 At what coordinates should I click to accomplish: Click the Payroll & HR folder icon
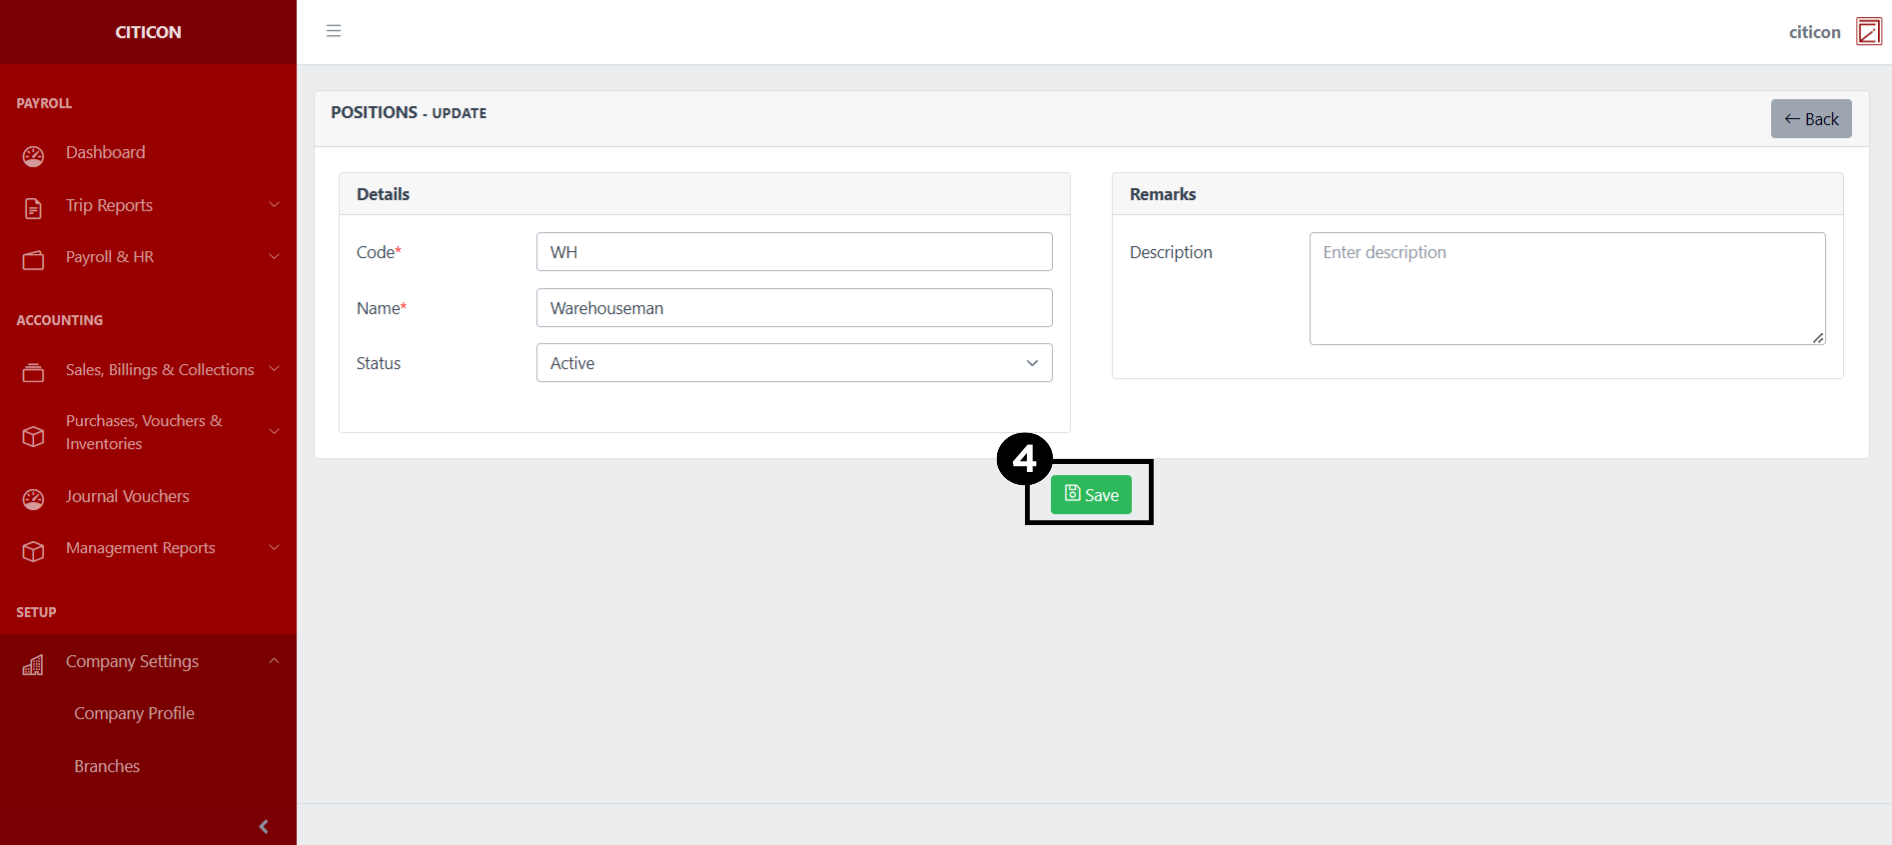point(33,260)
